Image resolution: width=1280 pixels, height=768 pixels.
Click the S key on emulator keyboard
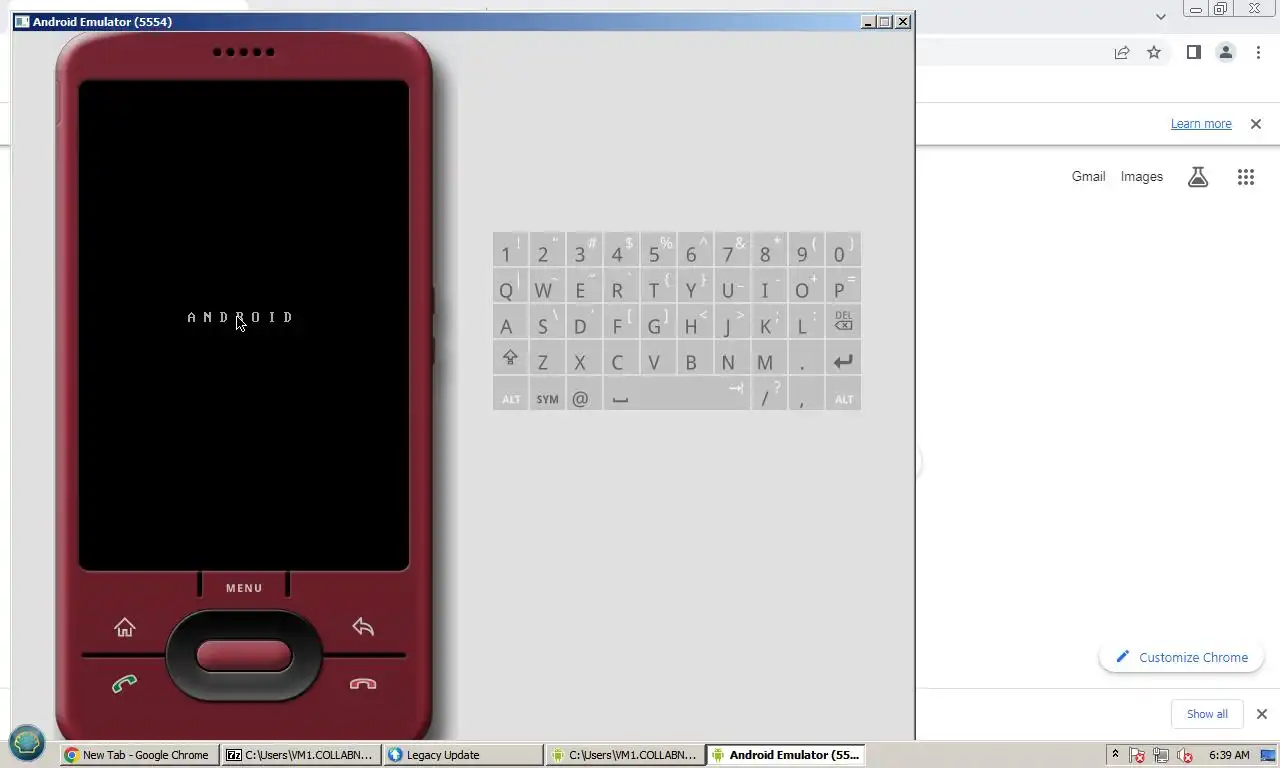click(547, 323)
